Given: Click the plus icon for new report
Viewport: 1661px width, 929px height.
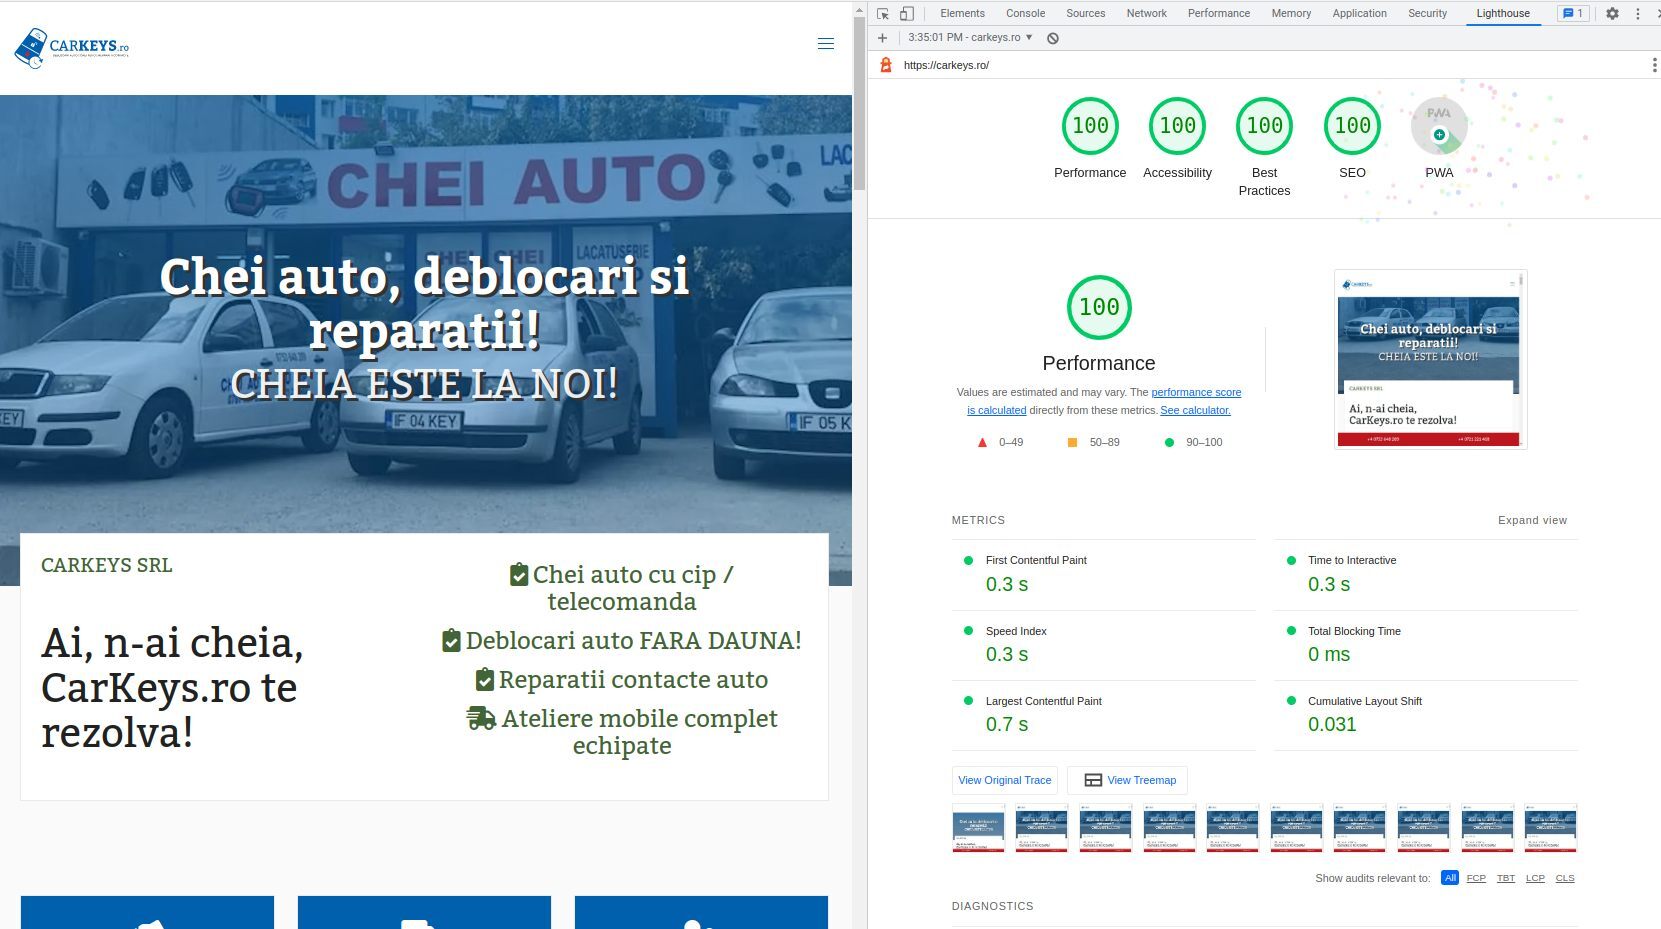Looking at the screenshot, I should point(882,38).
